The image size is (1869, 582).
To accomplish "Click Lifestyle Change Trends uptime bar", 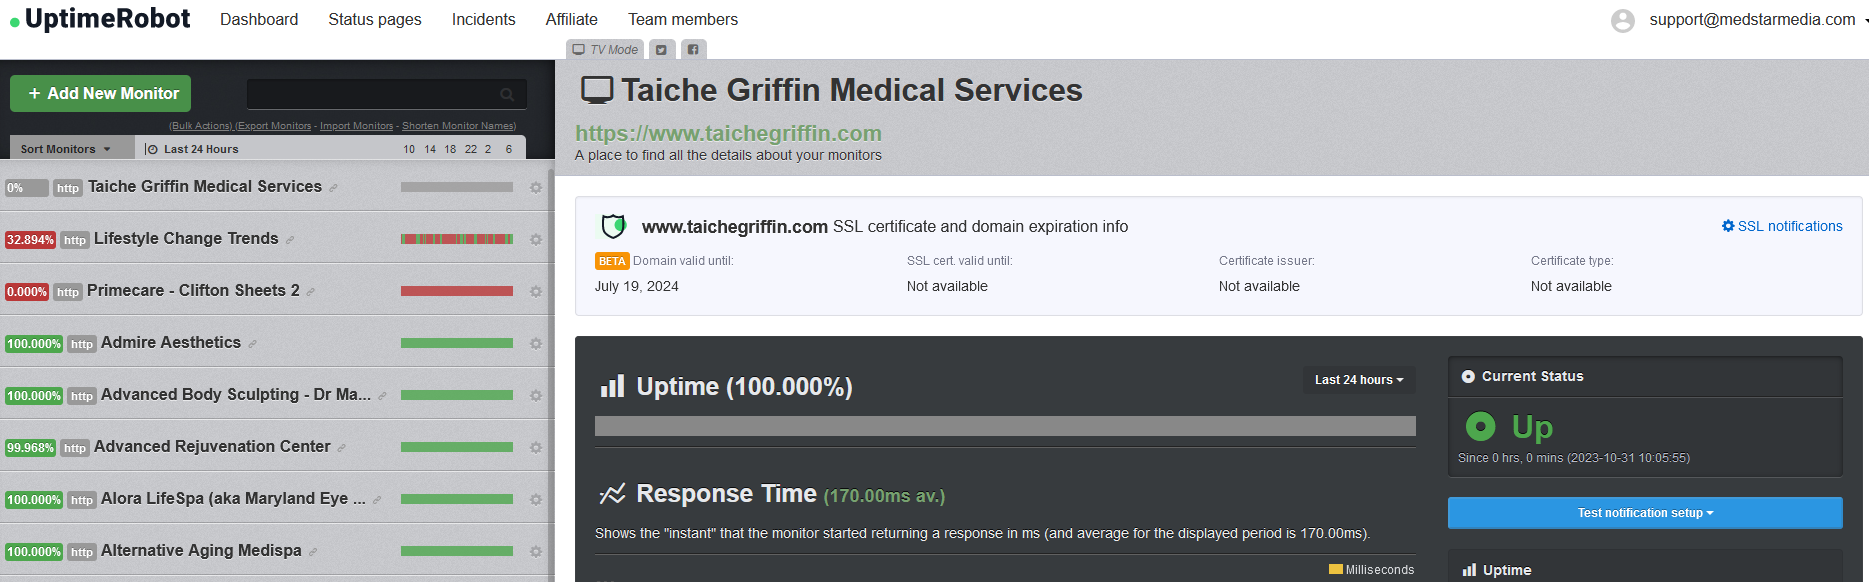I will tap(457, 239).
